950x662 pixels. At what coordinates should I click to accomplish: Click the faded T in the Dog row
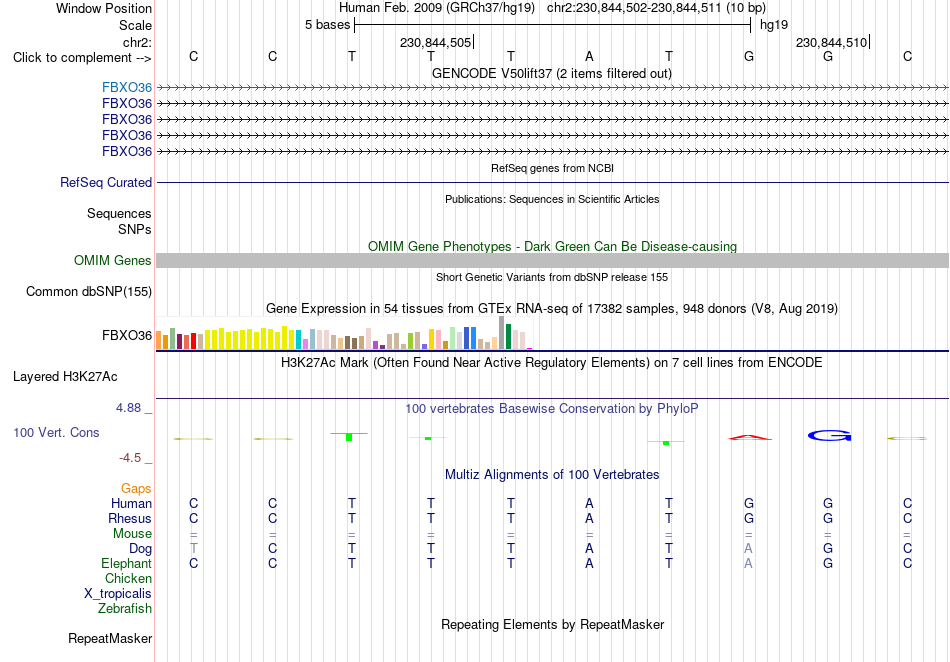194,549
